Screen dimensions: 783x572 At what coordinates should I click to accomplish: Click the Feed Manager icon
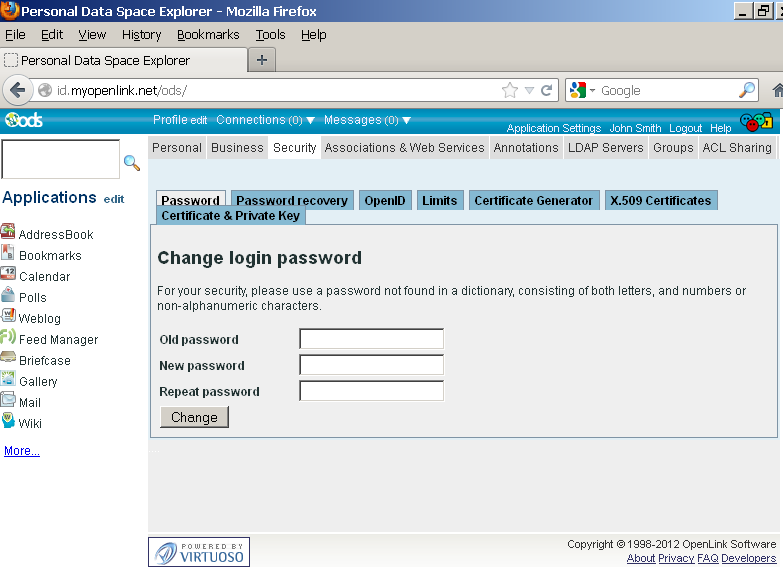click(8, 338)
